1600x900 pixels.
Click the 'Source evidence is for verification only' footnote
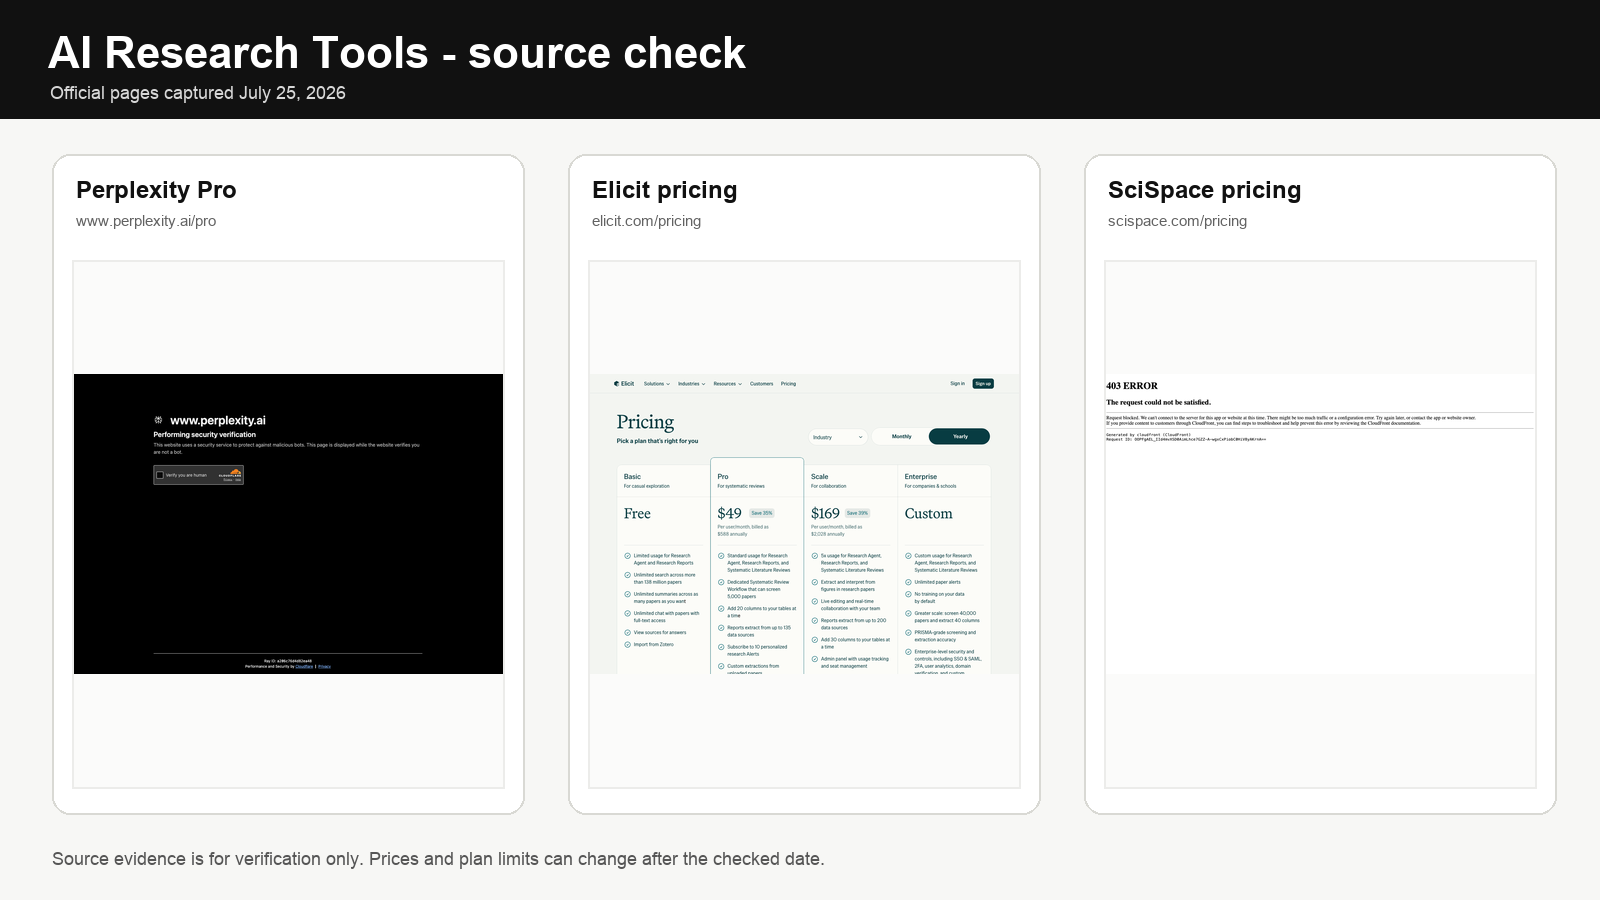[x=438, y=859]
